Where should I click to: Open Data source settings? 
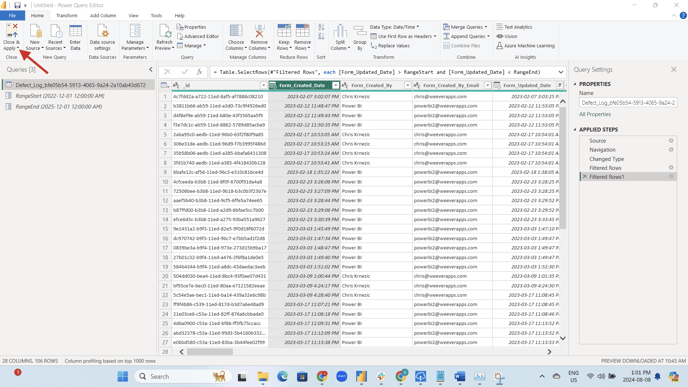pos(102,37)
